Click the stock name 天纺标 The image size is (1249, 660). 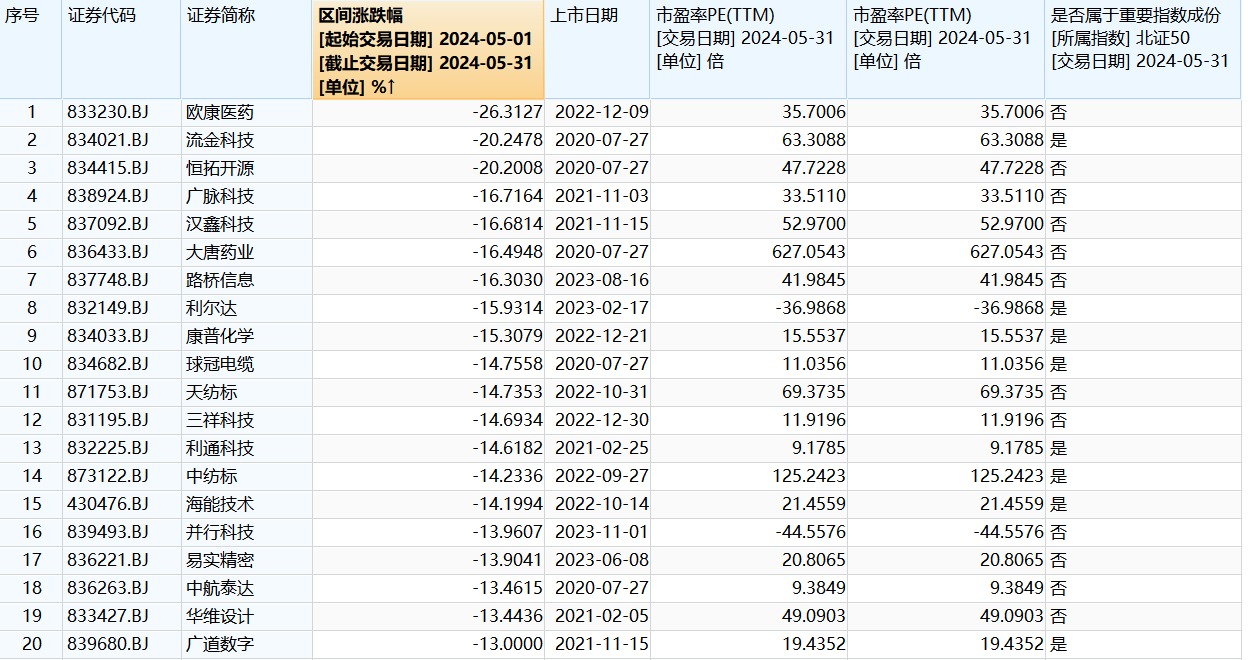[212, 392]
